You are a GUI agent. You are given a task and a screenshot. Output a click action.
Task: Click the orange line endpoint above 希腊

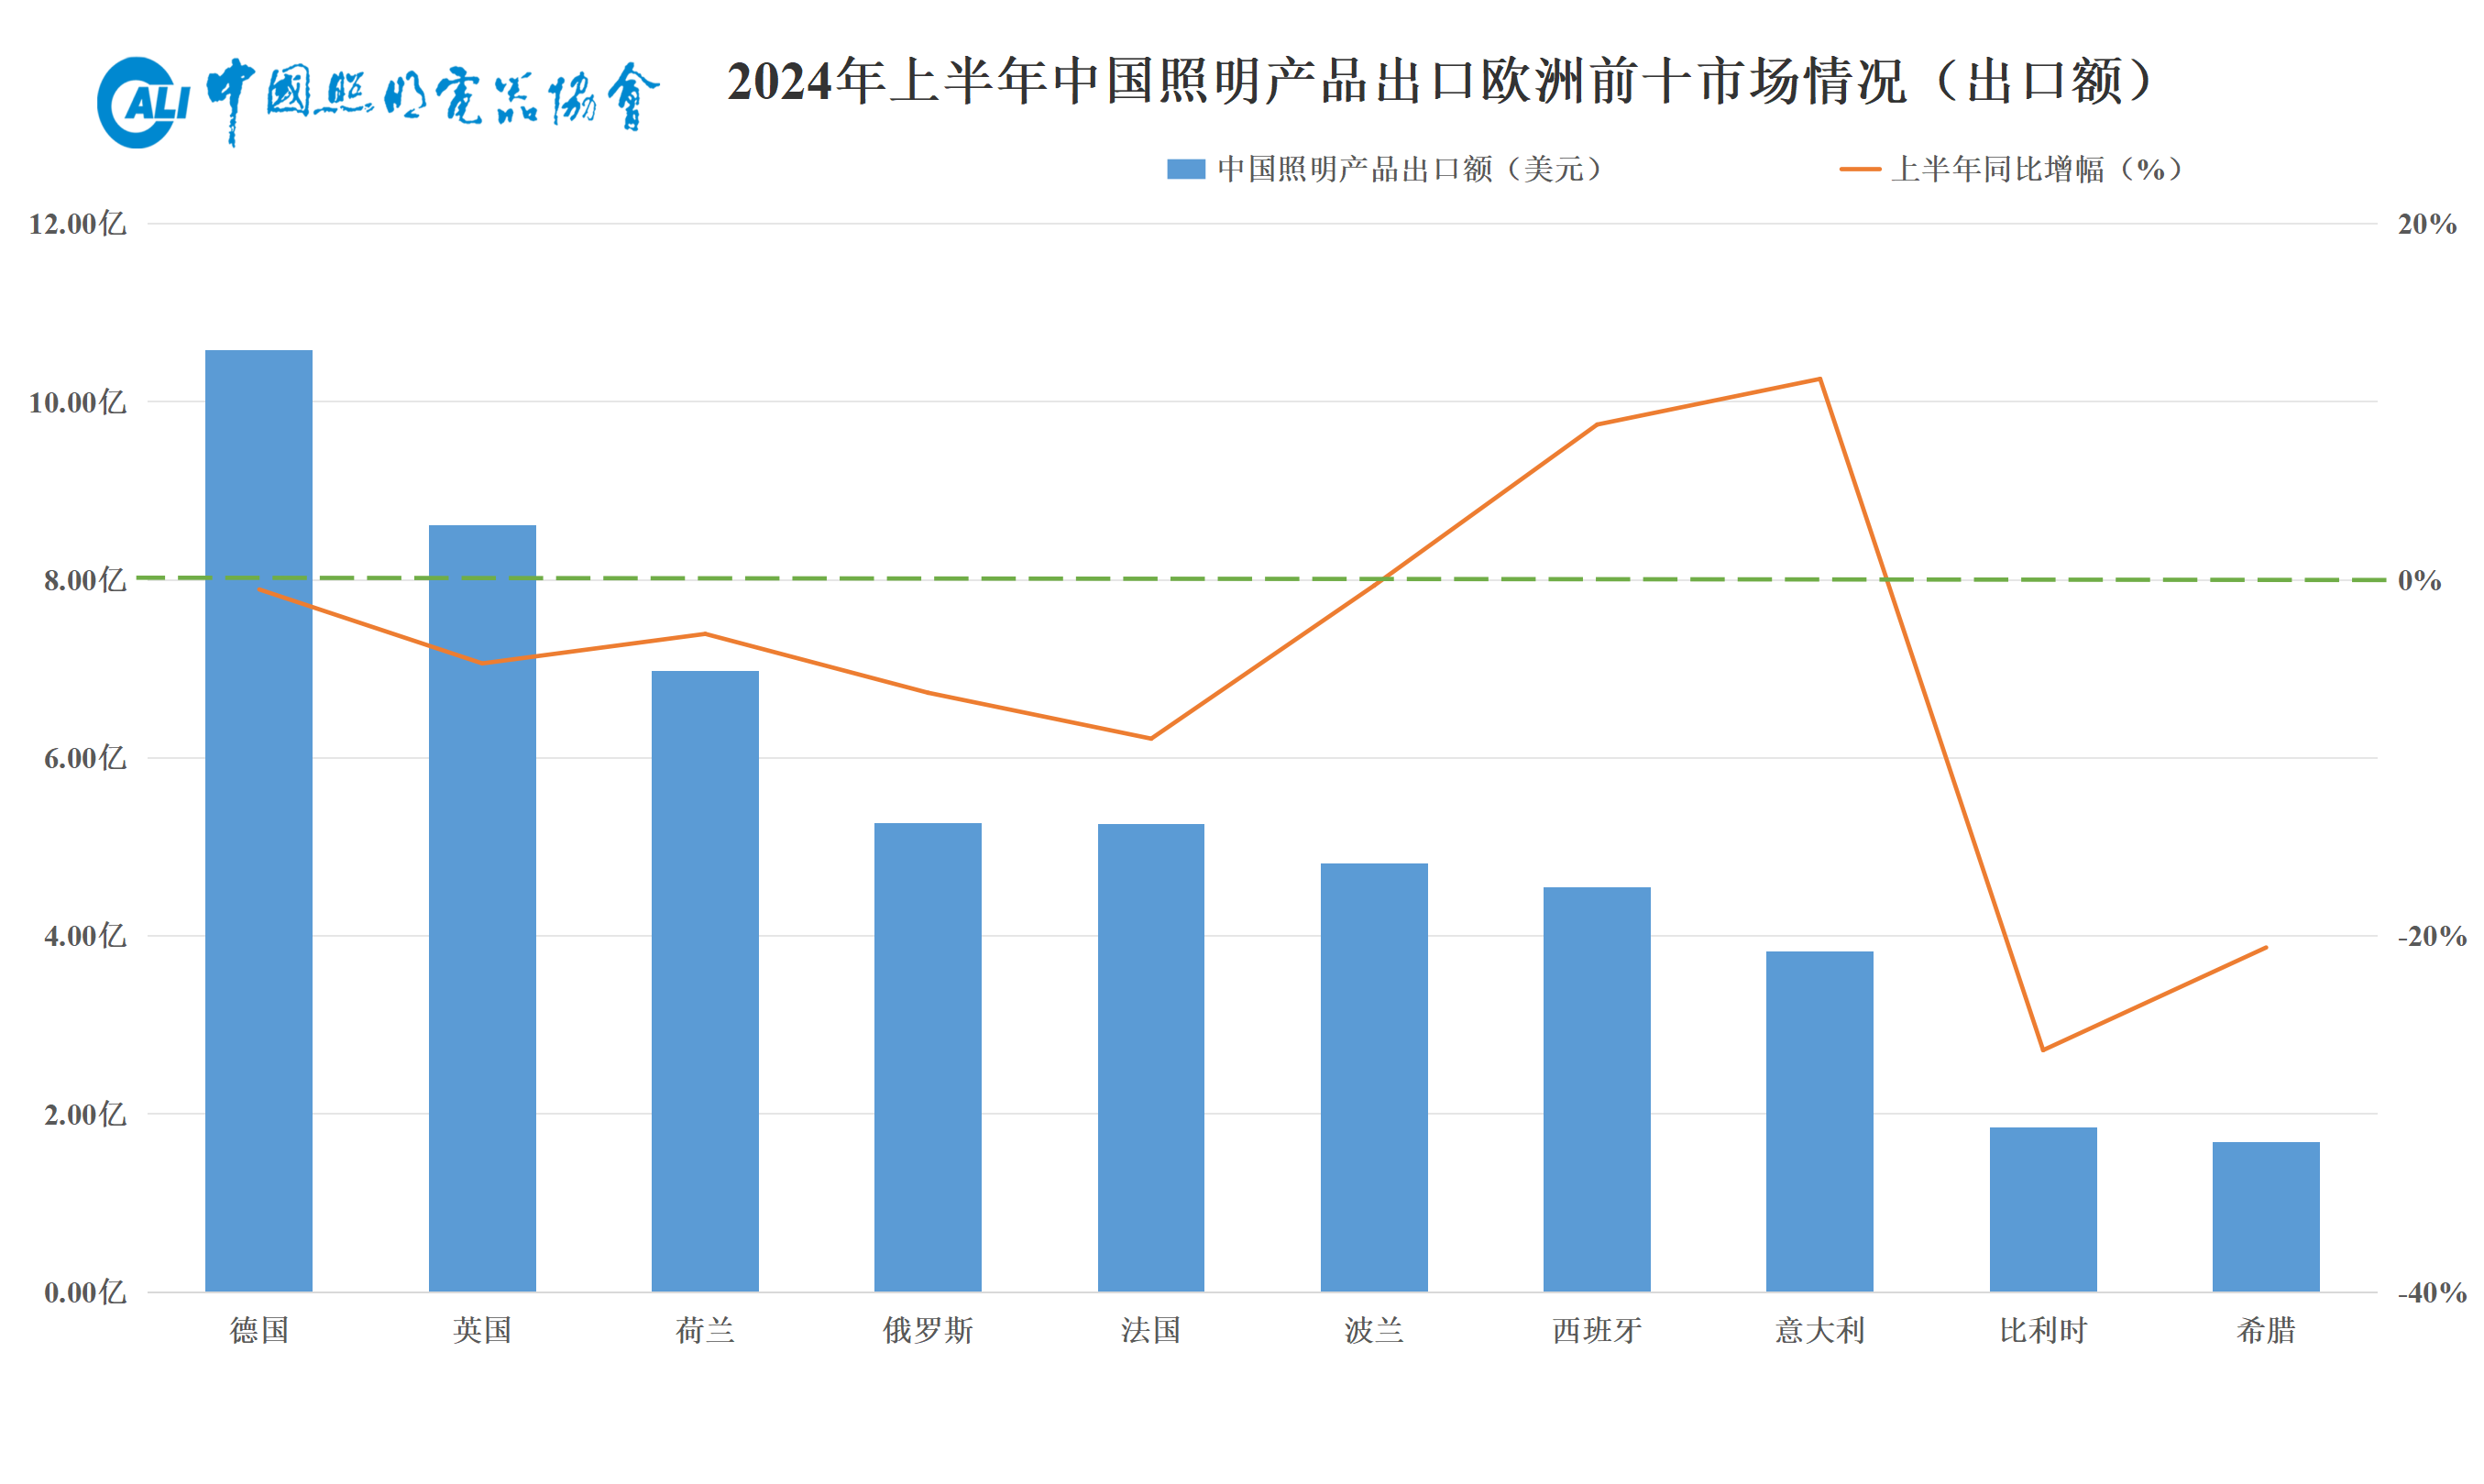[2266, 947]
